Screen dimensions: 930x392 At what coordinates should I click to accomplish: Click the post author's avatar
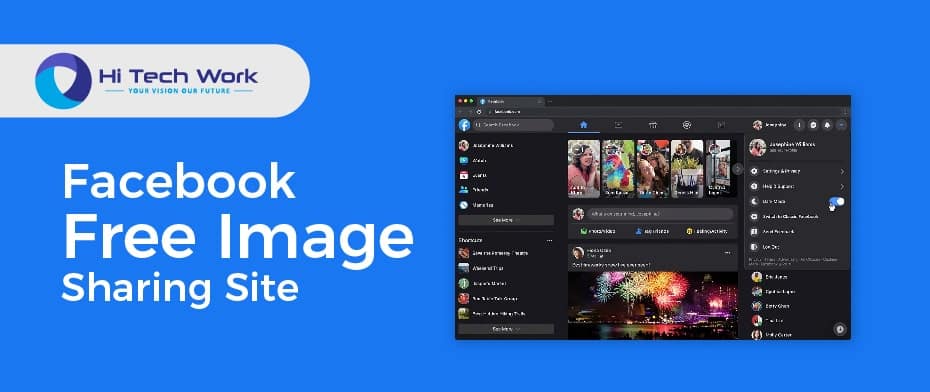point(578,253)
